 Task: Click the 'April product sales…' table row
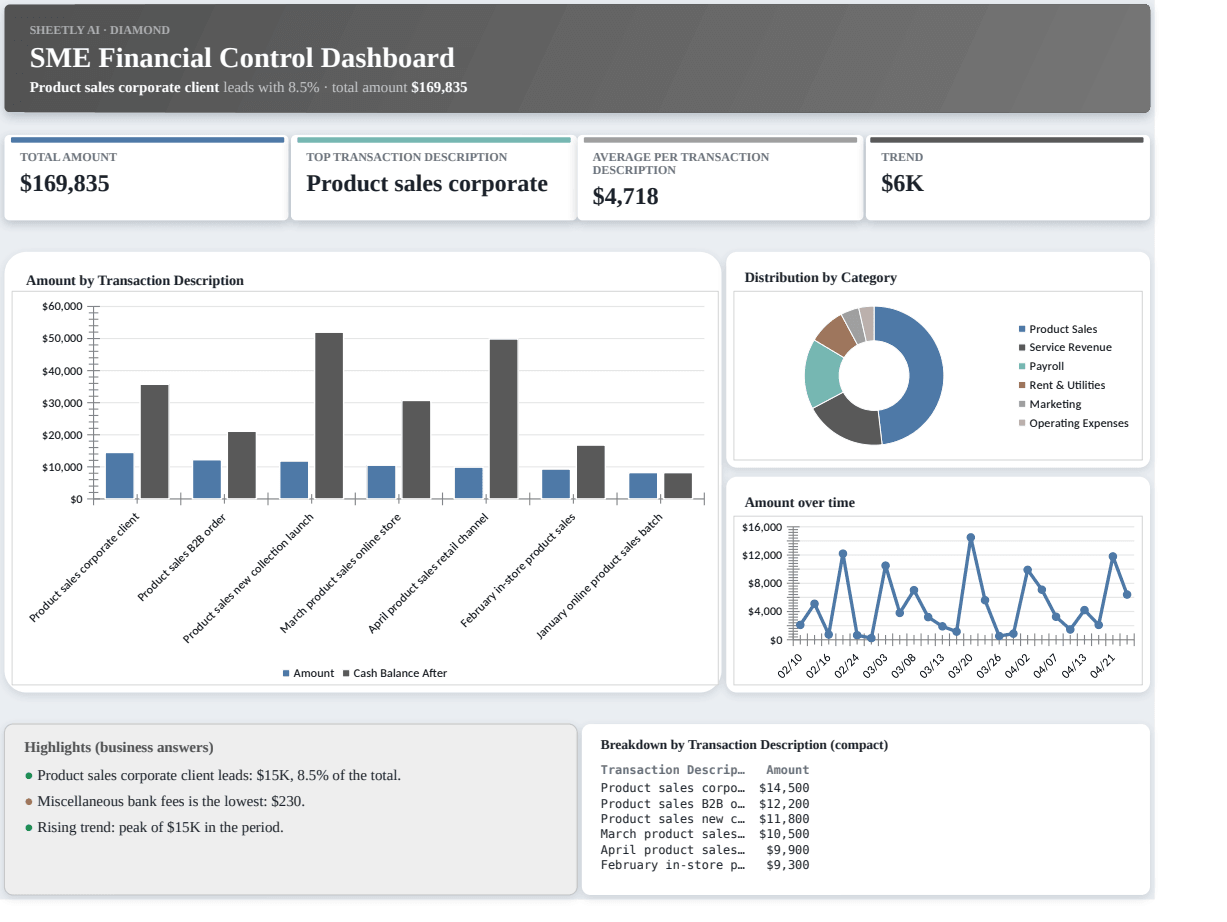(705, 850)
